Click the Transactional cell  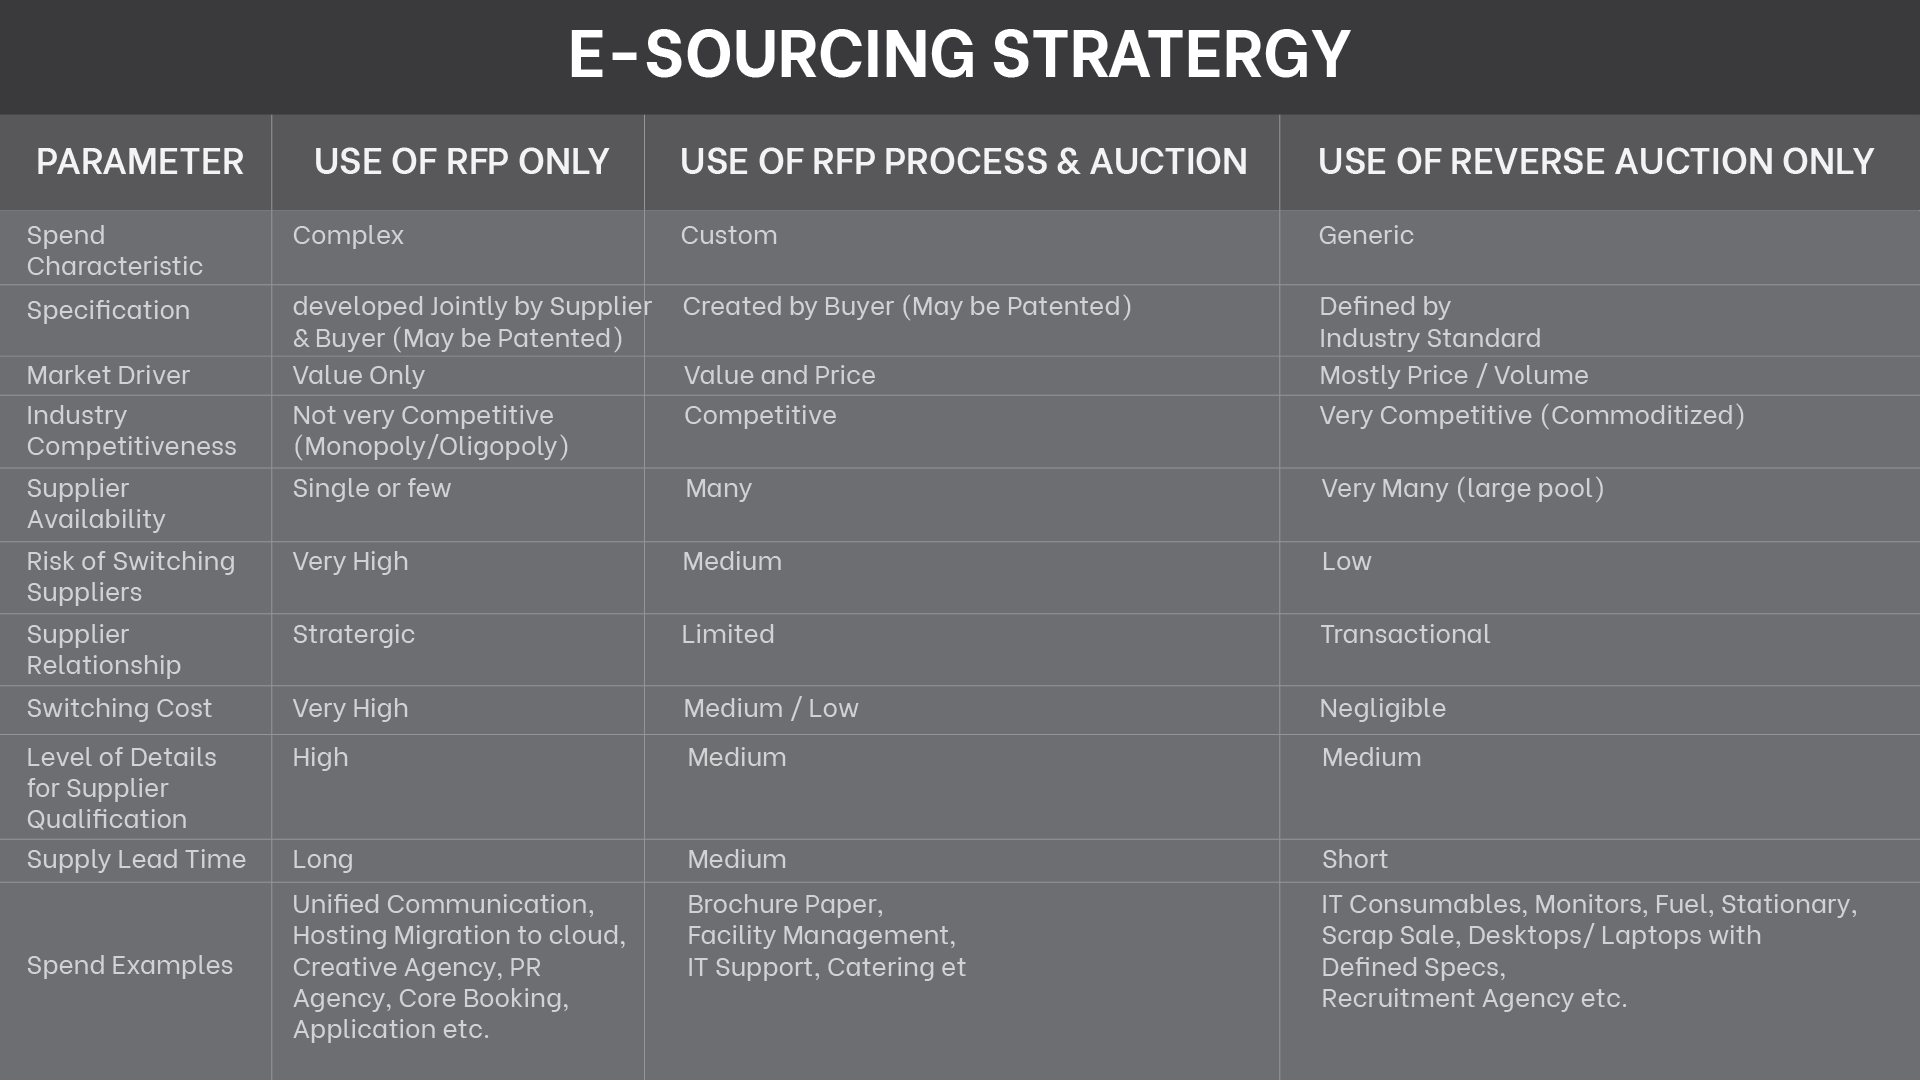[x=1405, y=634]
